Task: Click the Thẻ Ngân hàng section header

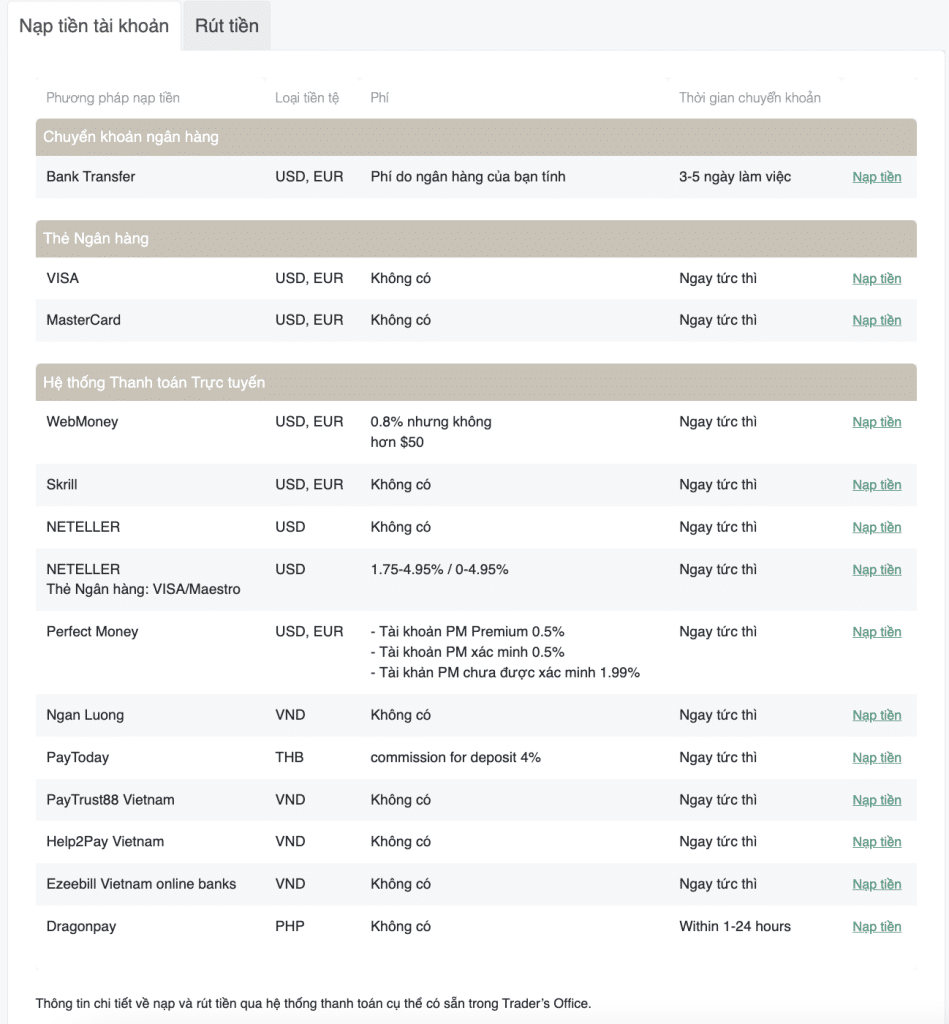Action: tap(96, 239)
